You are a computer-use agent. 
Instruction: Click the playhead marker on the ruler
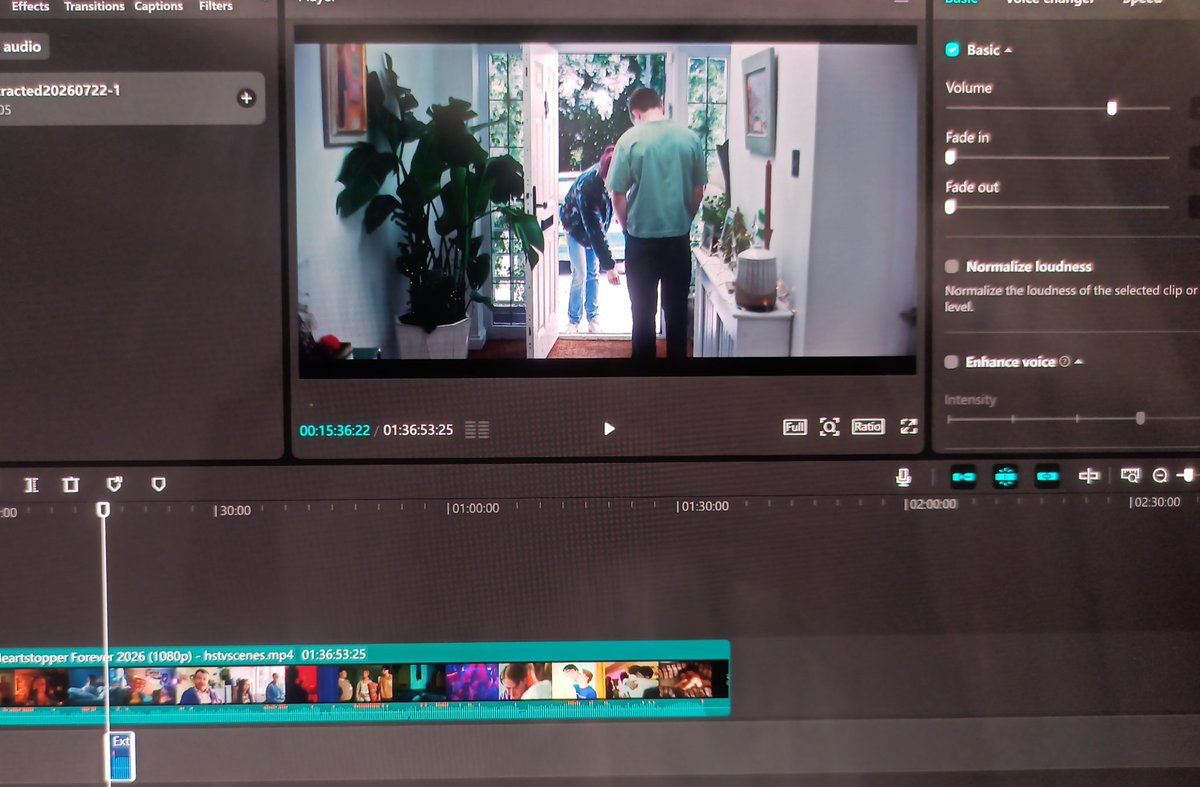point(103,510)
